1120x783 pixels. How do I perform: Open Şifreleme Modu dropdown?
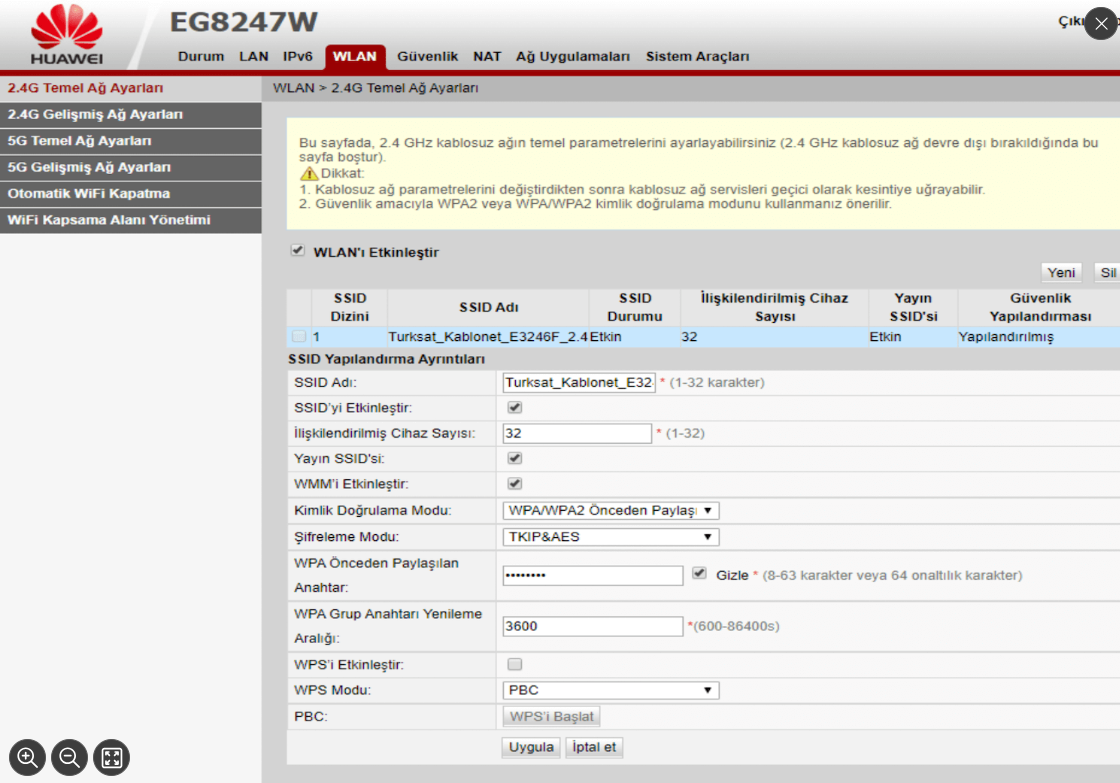coord(611,537)
